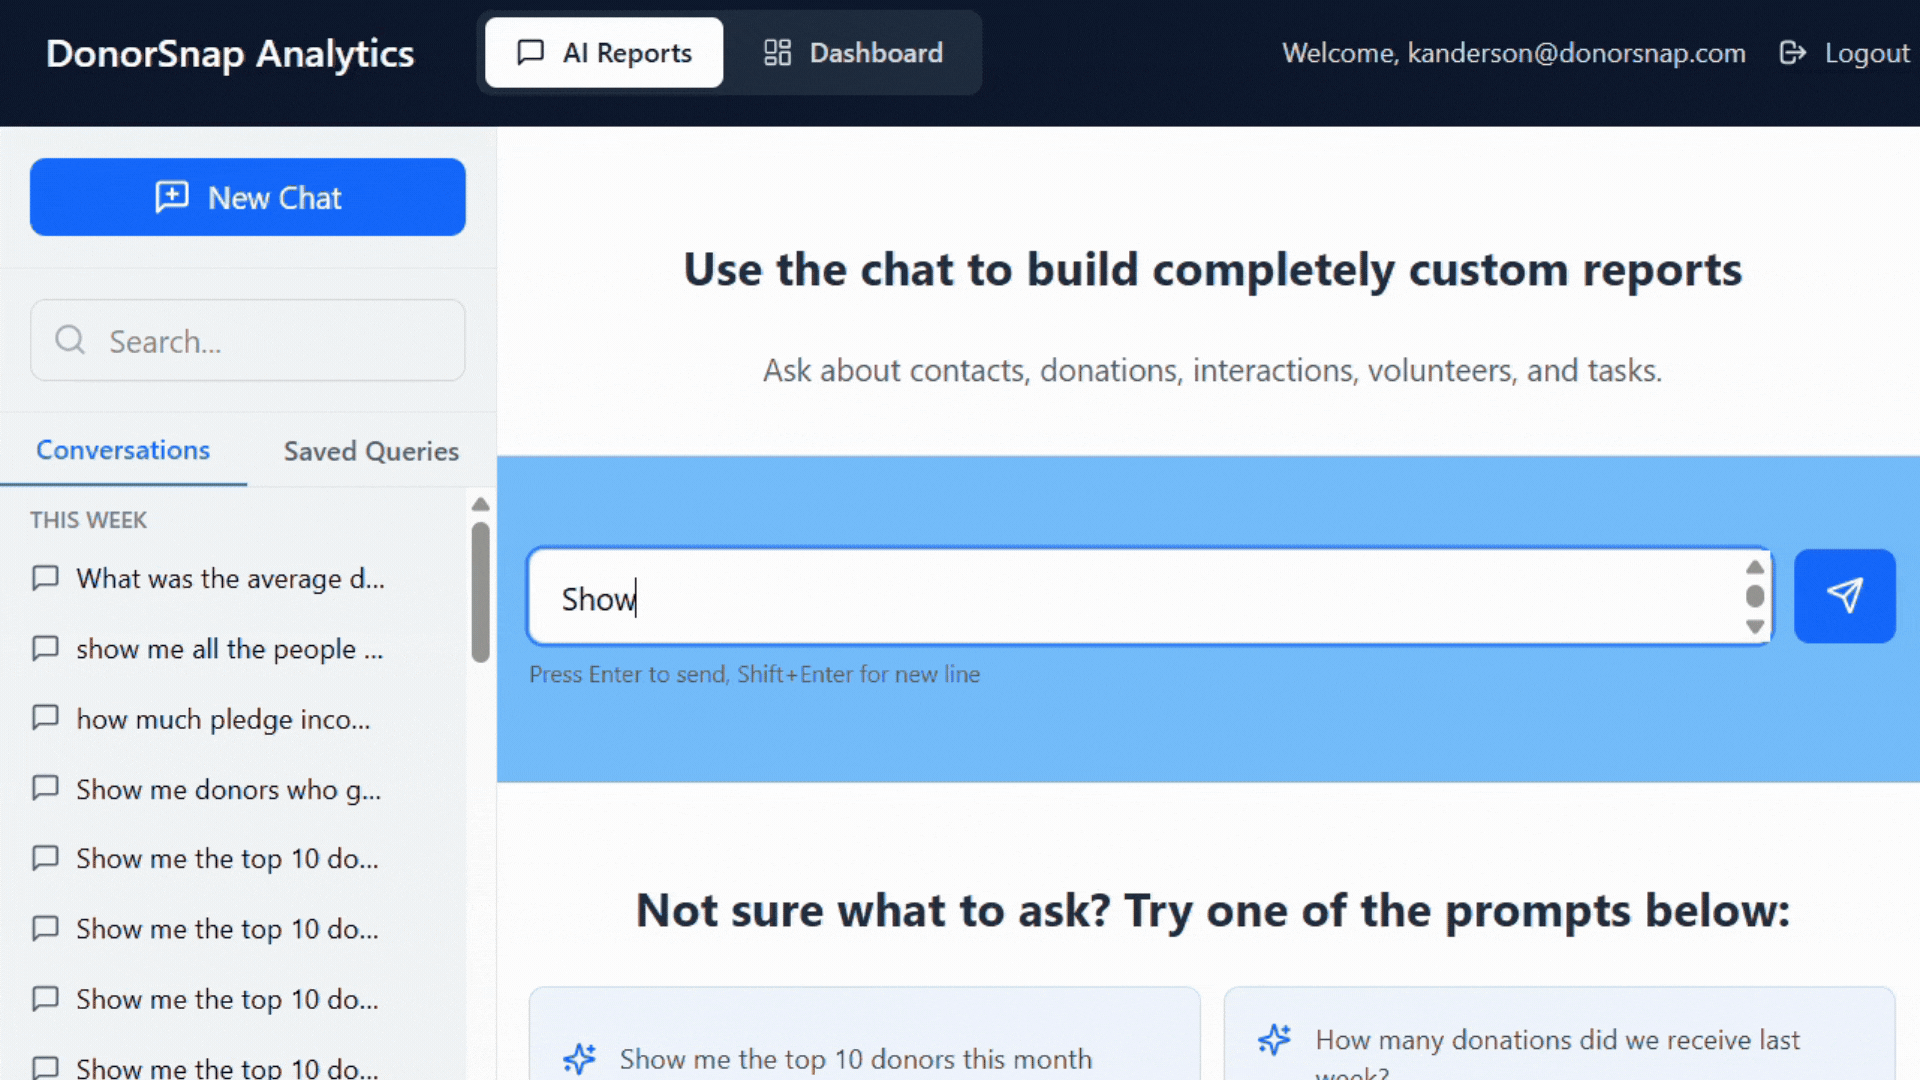Click the up arrow of the conversations scrollbar
Viewport: 1920px width, 1080px height.
click(480, 505)
